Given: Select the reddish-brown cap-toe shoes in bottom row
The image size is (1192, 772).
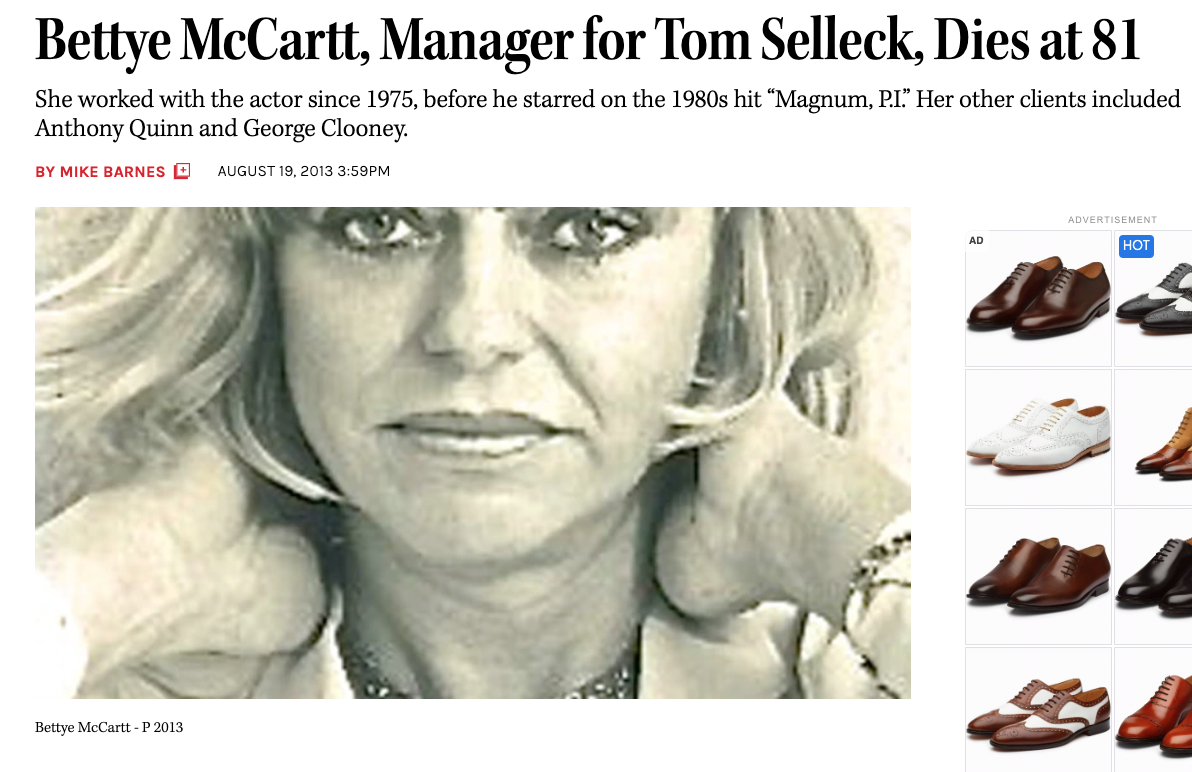Looking at the screenshot, I should coord(1155,712).
